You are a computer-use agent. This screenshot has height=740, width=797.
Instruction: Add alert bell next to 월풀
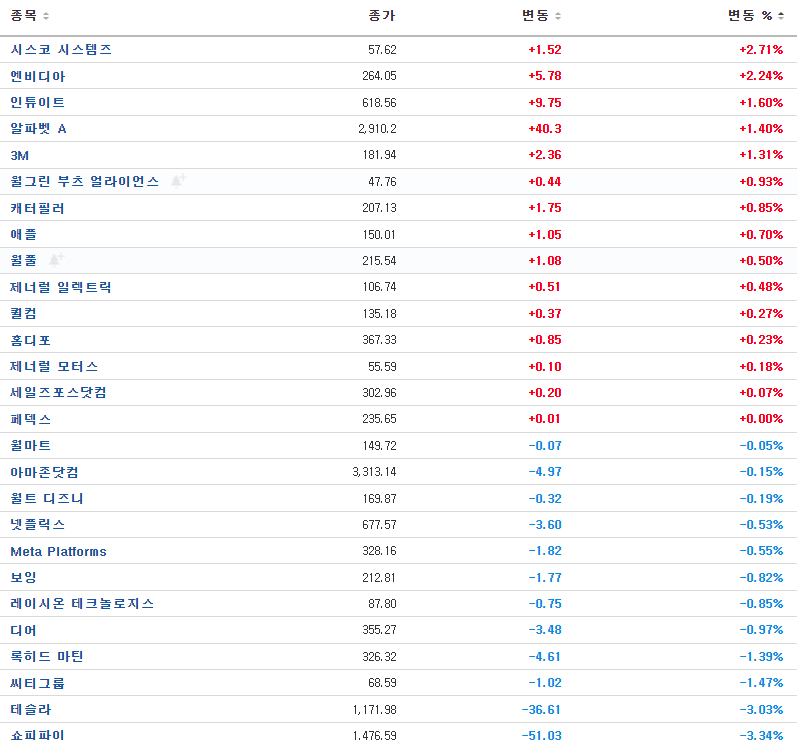point(56,260)
